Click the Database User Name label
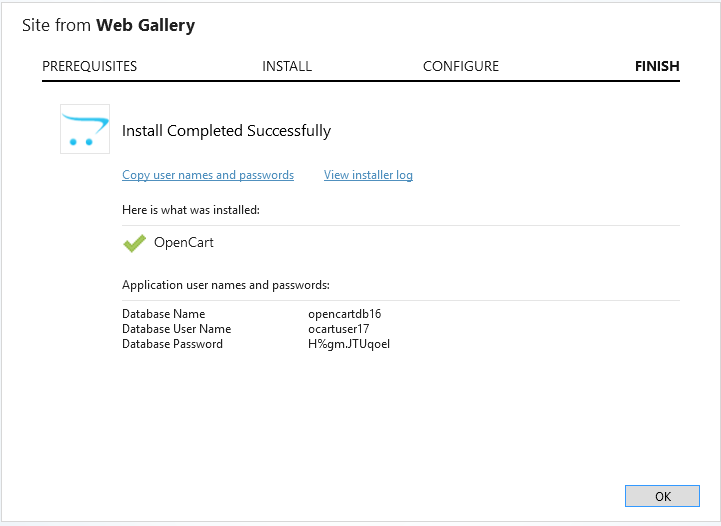This screenshot has width=721, height=526. click(x=176, y=329)
